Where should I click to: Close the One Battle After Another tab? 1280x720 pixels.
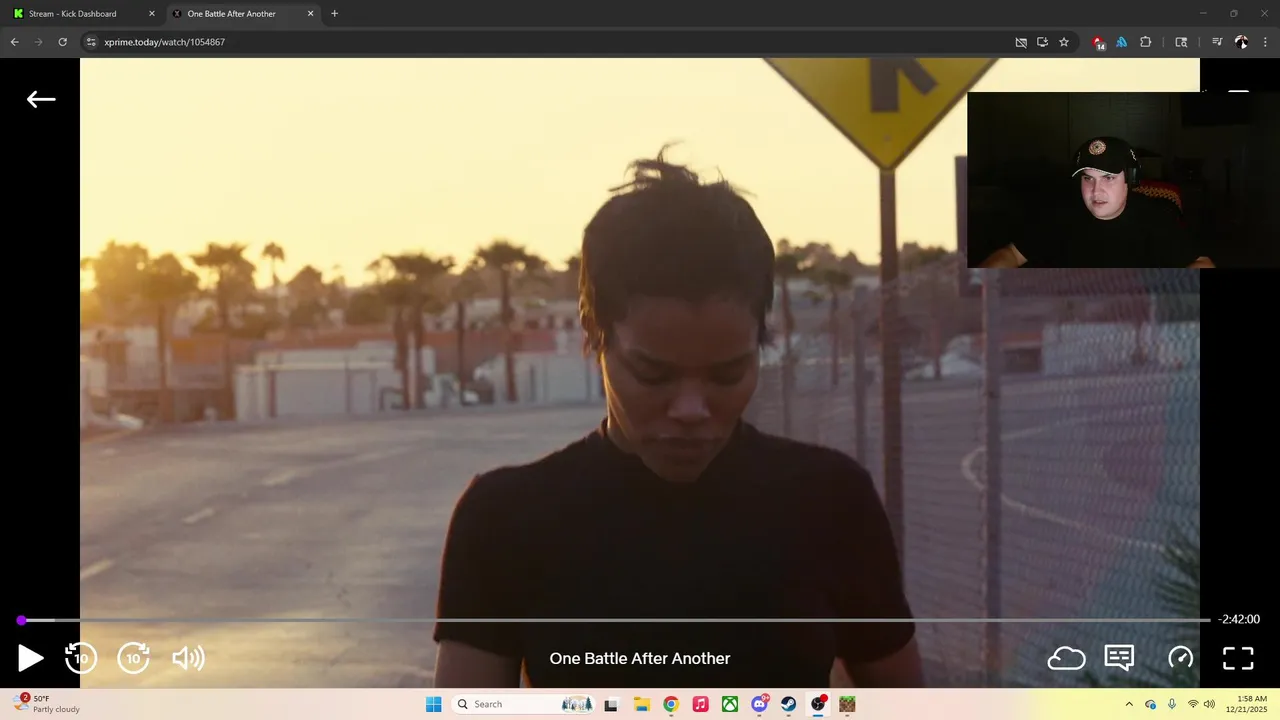point(310,14)
